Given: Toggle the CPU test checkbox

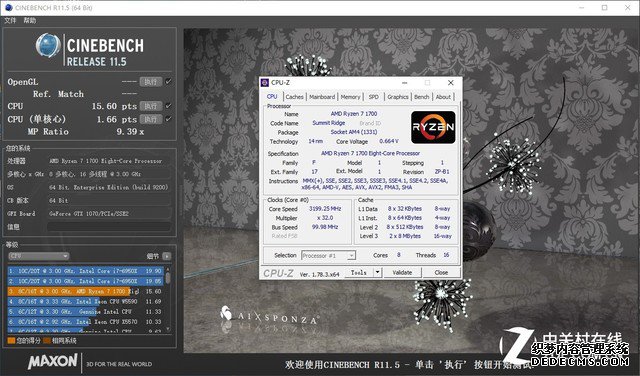Looking at the screenshot, I should 168,106.
